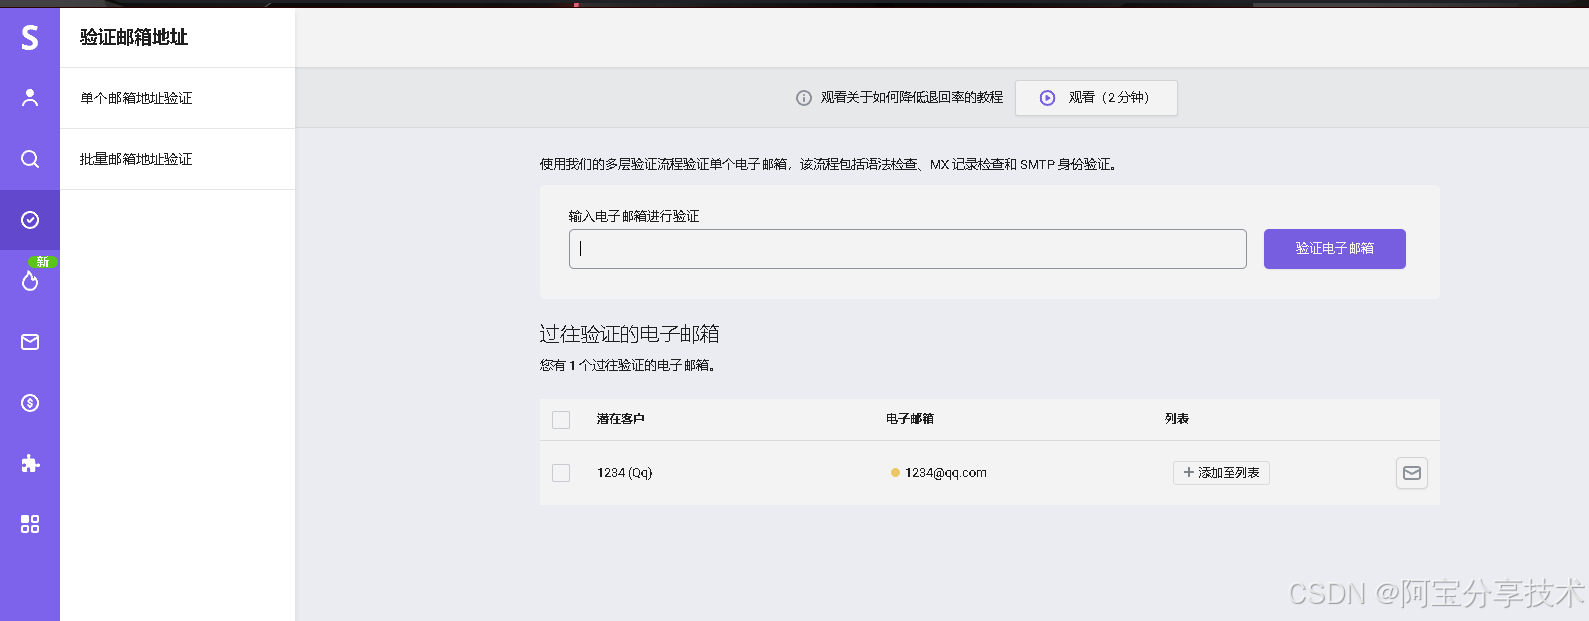Viewport: 1589px width, 621px height.
Task: Toggle the select-all checkbox in table header
Action: [561, 420]
